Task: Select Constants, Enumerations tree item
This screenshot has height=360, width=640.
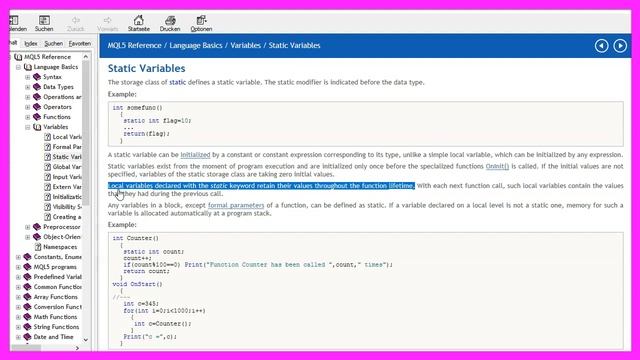Action: click(x=58, y=257)
